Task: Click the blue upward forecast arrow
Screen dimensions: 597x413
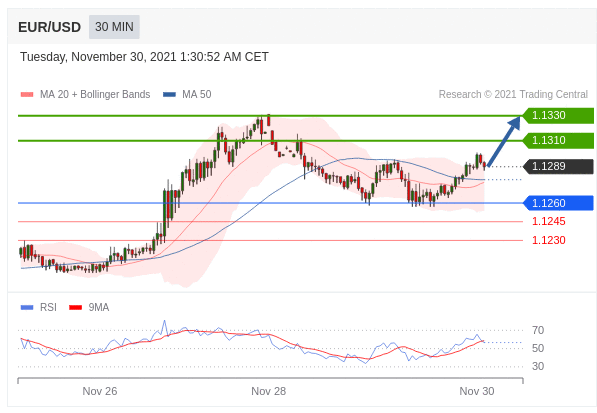Action: tap(503, 142)
